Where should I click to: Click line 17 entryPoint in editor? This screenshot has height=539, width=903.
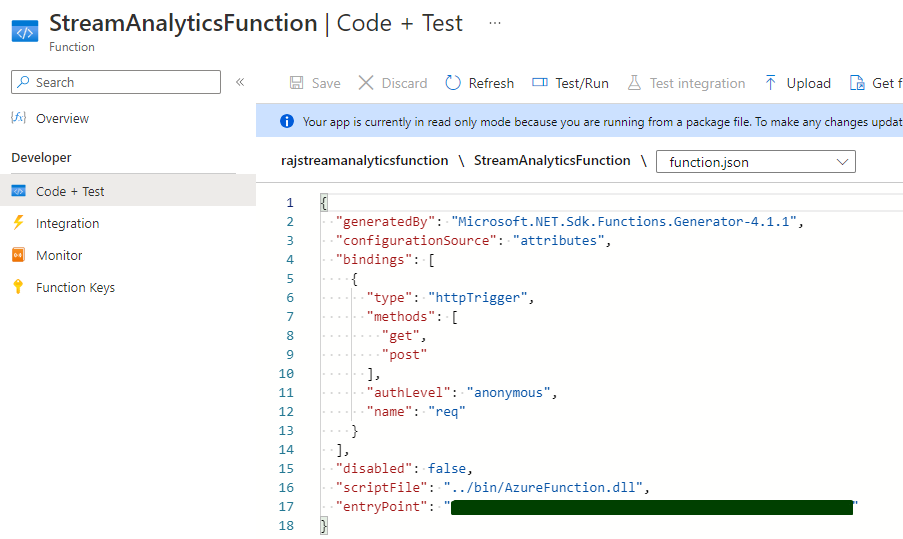[x=384, y=507]
